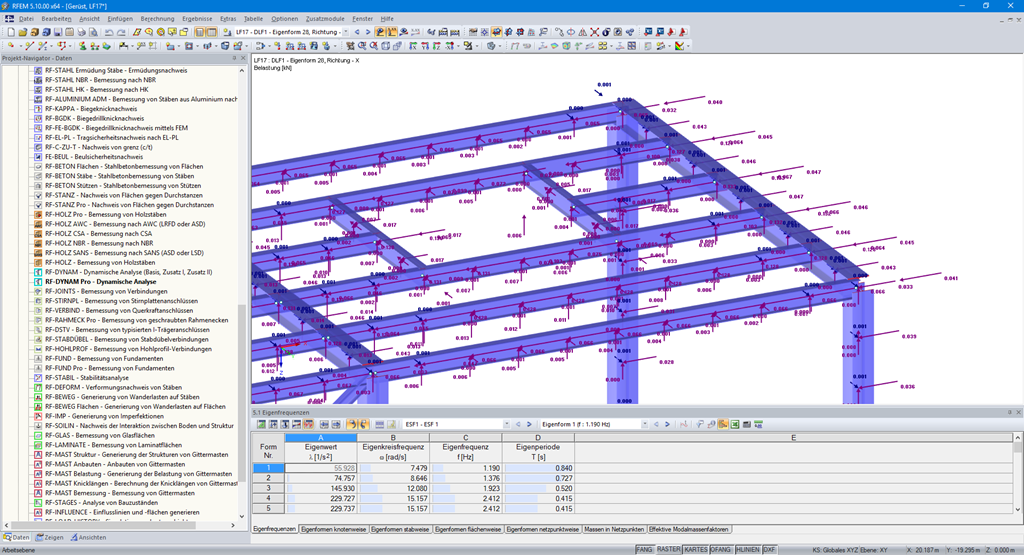Toggle KARTES in status bar

point(696,550)
